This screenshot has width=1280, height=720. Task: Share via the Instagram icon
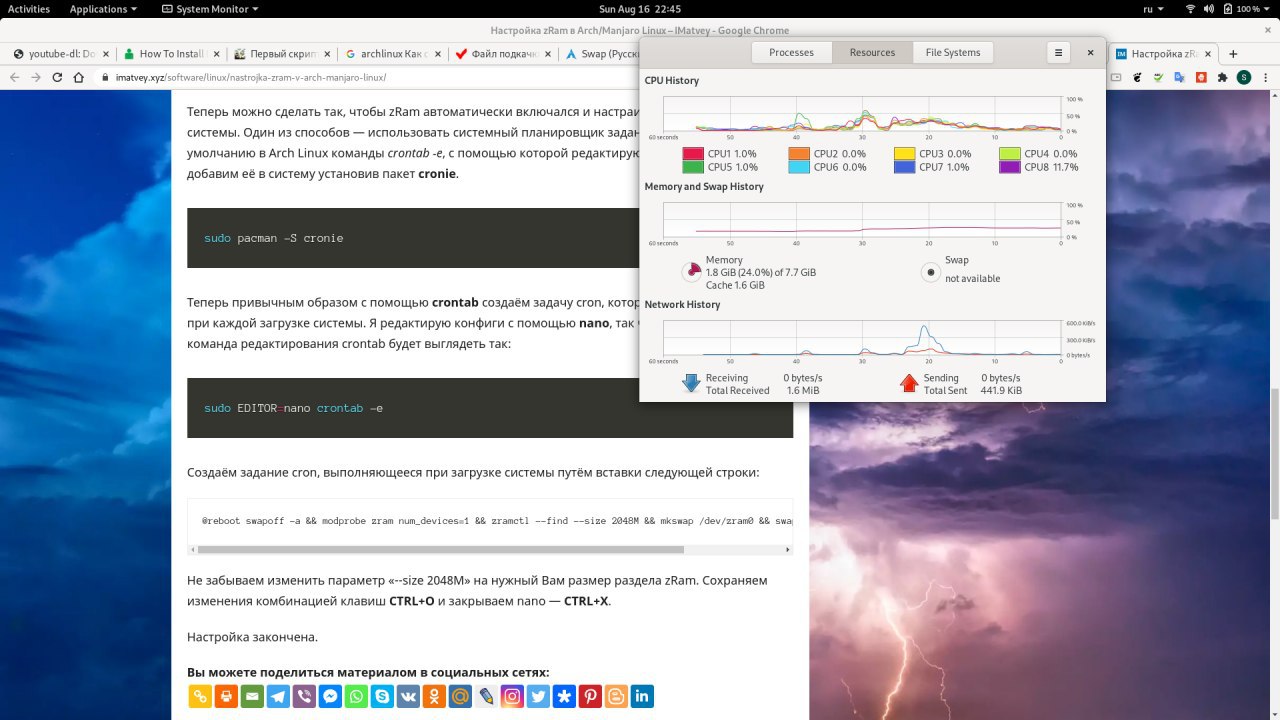point(512,696)
